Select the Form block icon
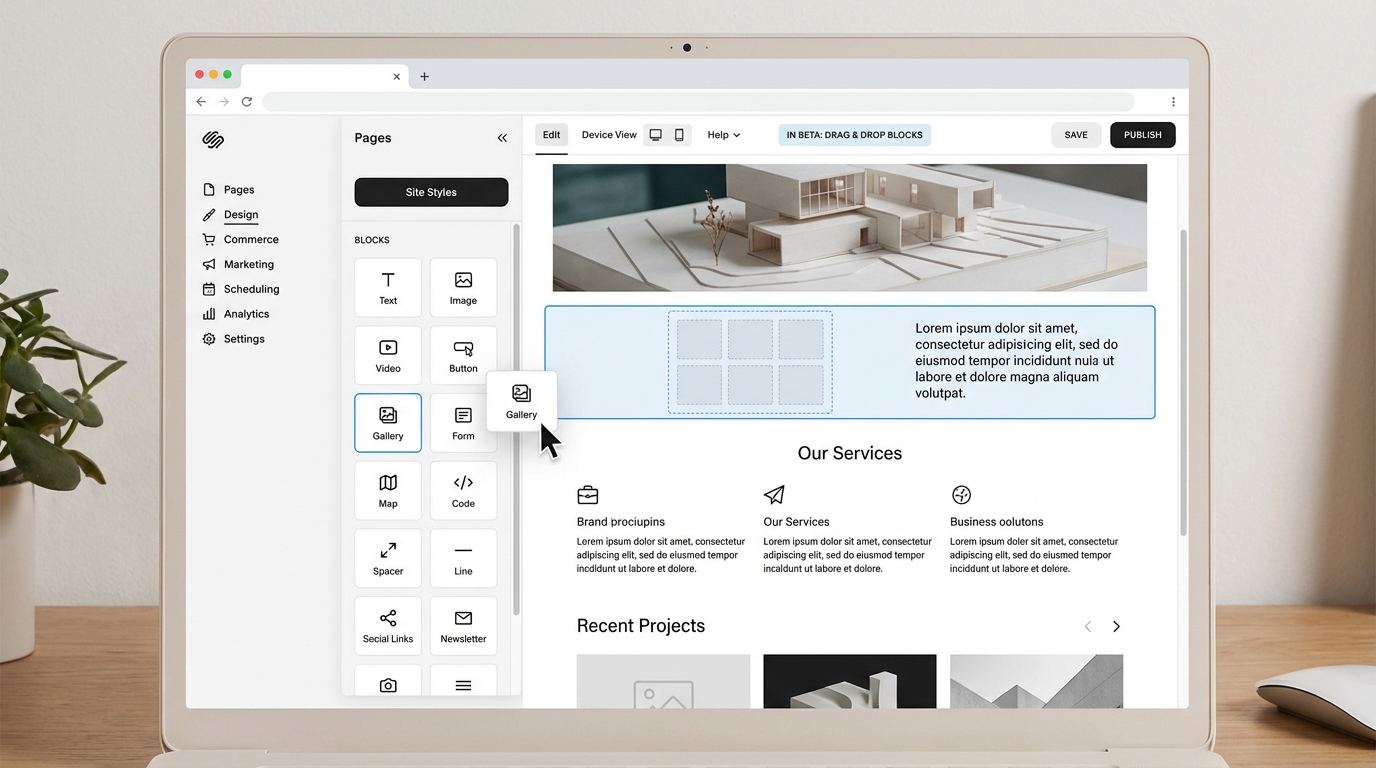 463,422
